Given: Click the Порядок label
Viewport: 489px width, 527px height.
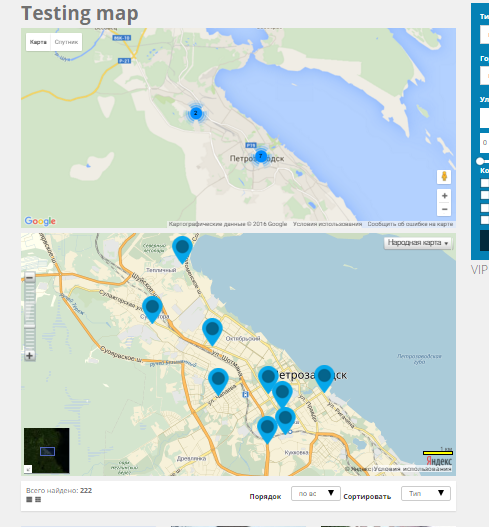Looking at the screenshot, I should point(265,496).
